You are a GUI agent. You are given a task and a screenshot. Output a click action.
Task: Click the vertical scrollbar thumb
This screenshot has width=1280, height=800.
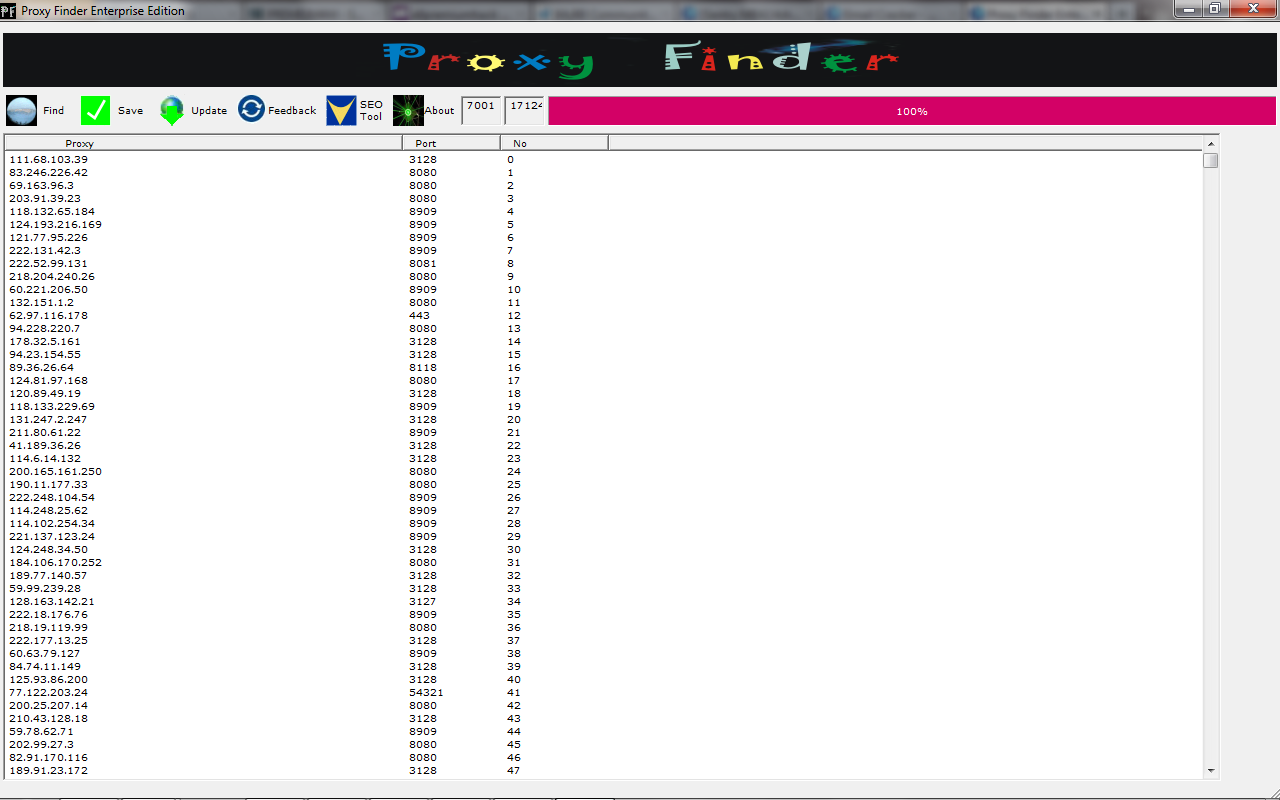pos(1211,160)
